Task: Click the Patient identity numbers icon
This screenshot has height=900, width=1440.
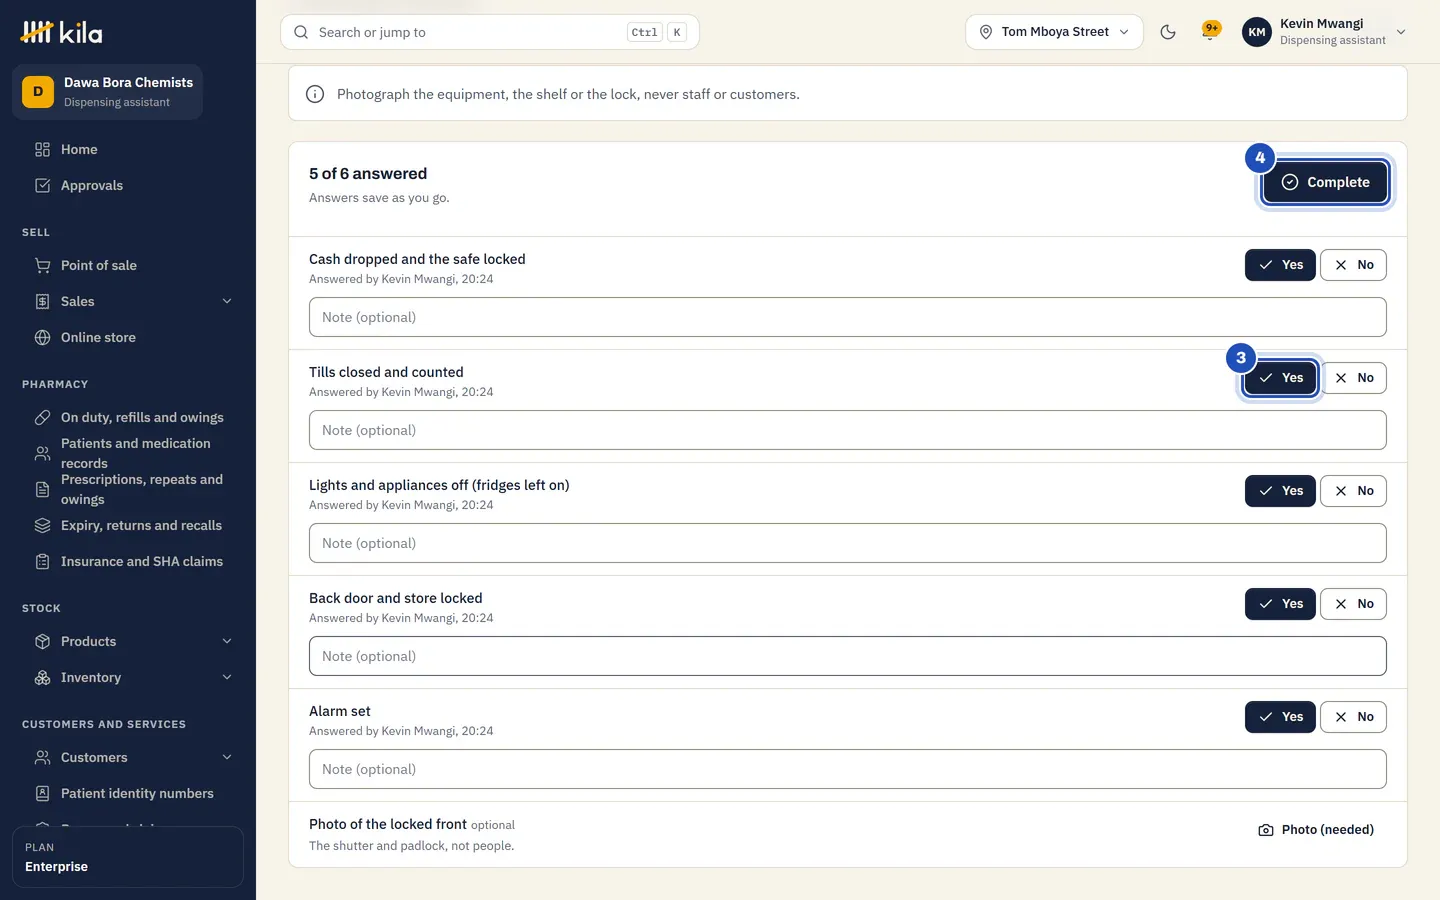Action: pyautogui.click(x=42, y=793)
